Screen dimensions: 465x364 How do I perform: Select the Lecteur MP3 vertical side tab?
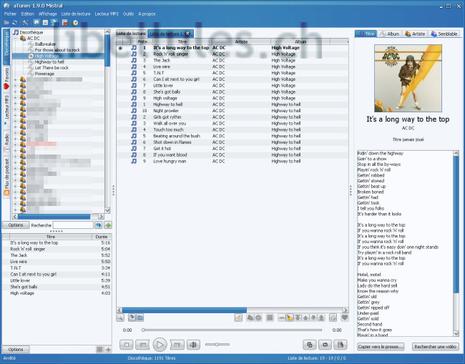(6, 110)
